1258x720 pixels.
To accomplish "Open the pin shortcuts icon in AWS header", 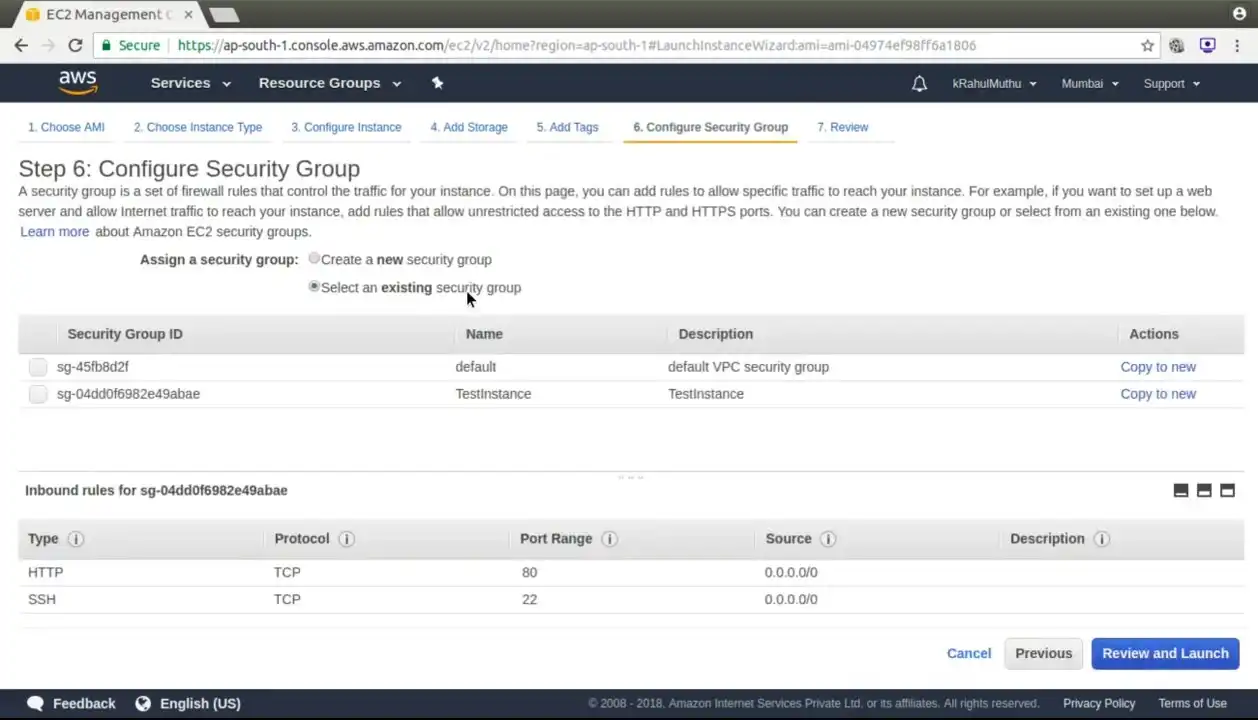I will 437,83.
